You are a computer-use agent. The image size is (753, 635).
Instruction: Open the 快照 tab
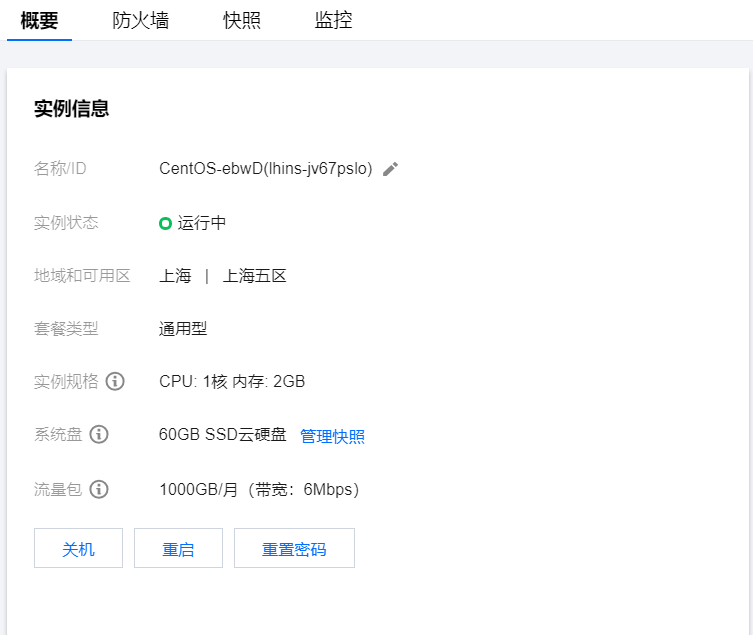coord(242,21)
